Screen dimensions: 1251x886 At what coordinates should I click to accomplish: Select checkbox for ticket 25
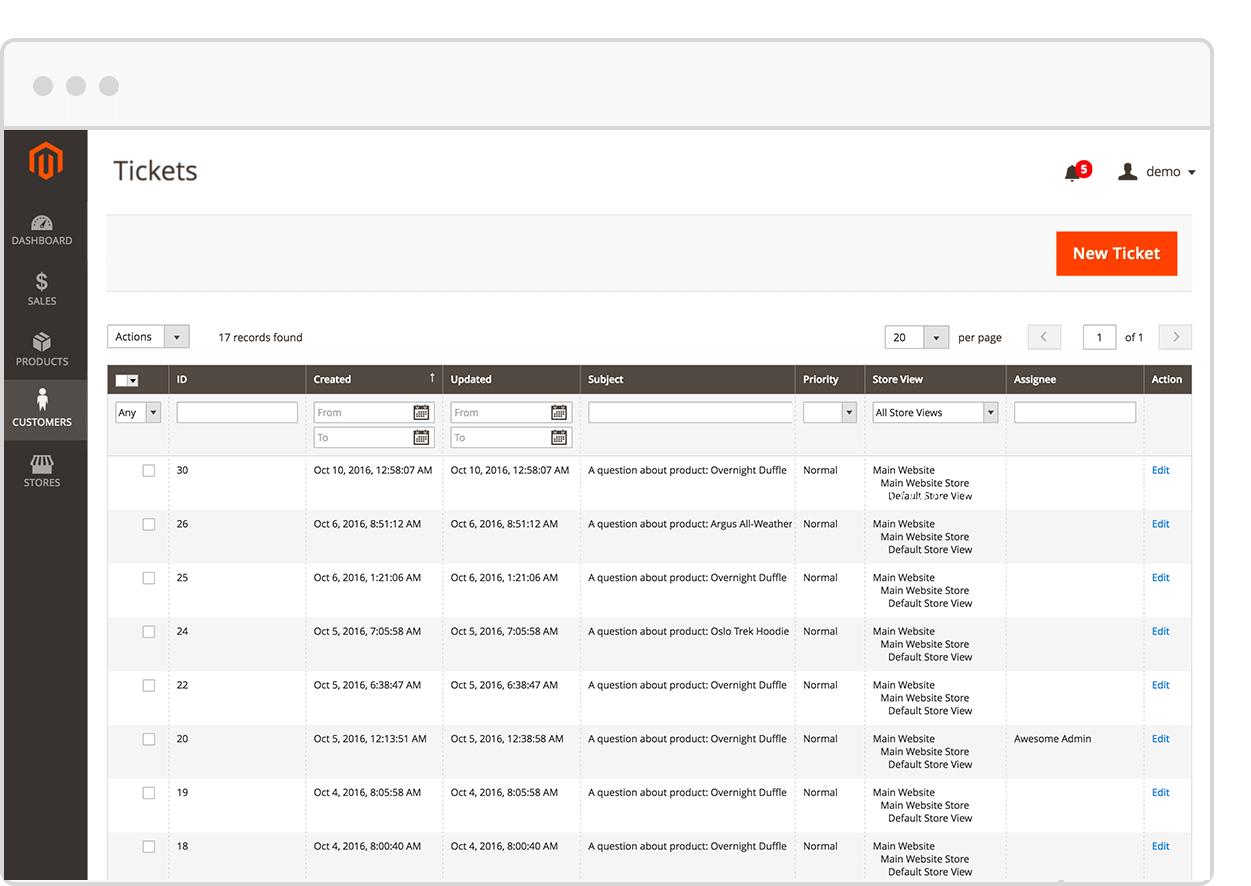[x=149, y=578]
